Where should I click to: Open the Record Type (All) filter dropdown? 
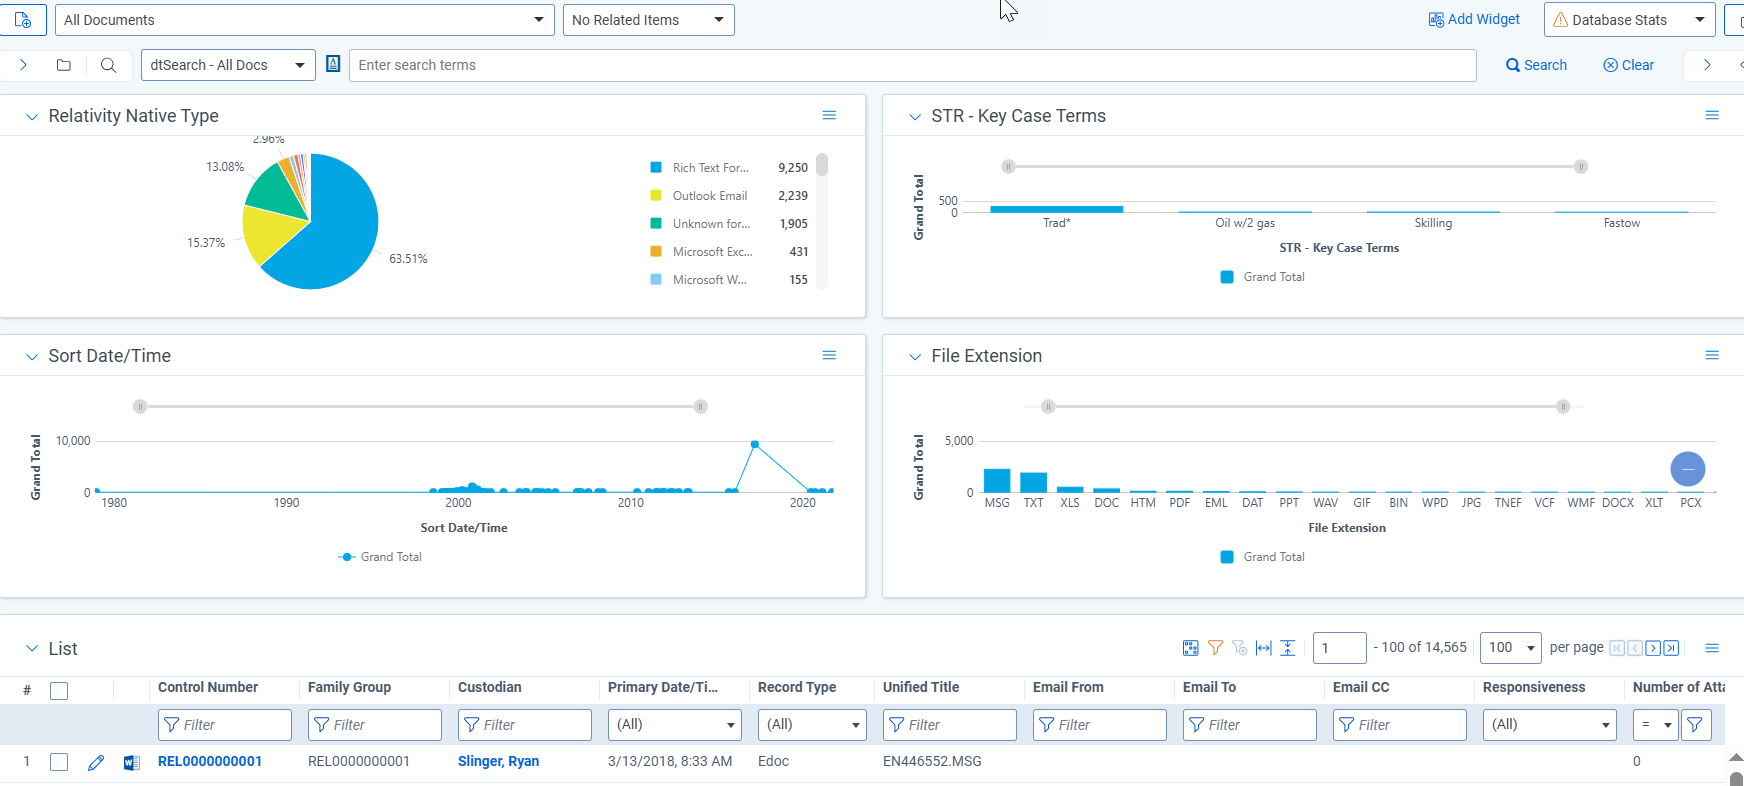click(x=812, y=725)
